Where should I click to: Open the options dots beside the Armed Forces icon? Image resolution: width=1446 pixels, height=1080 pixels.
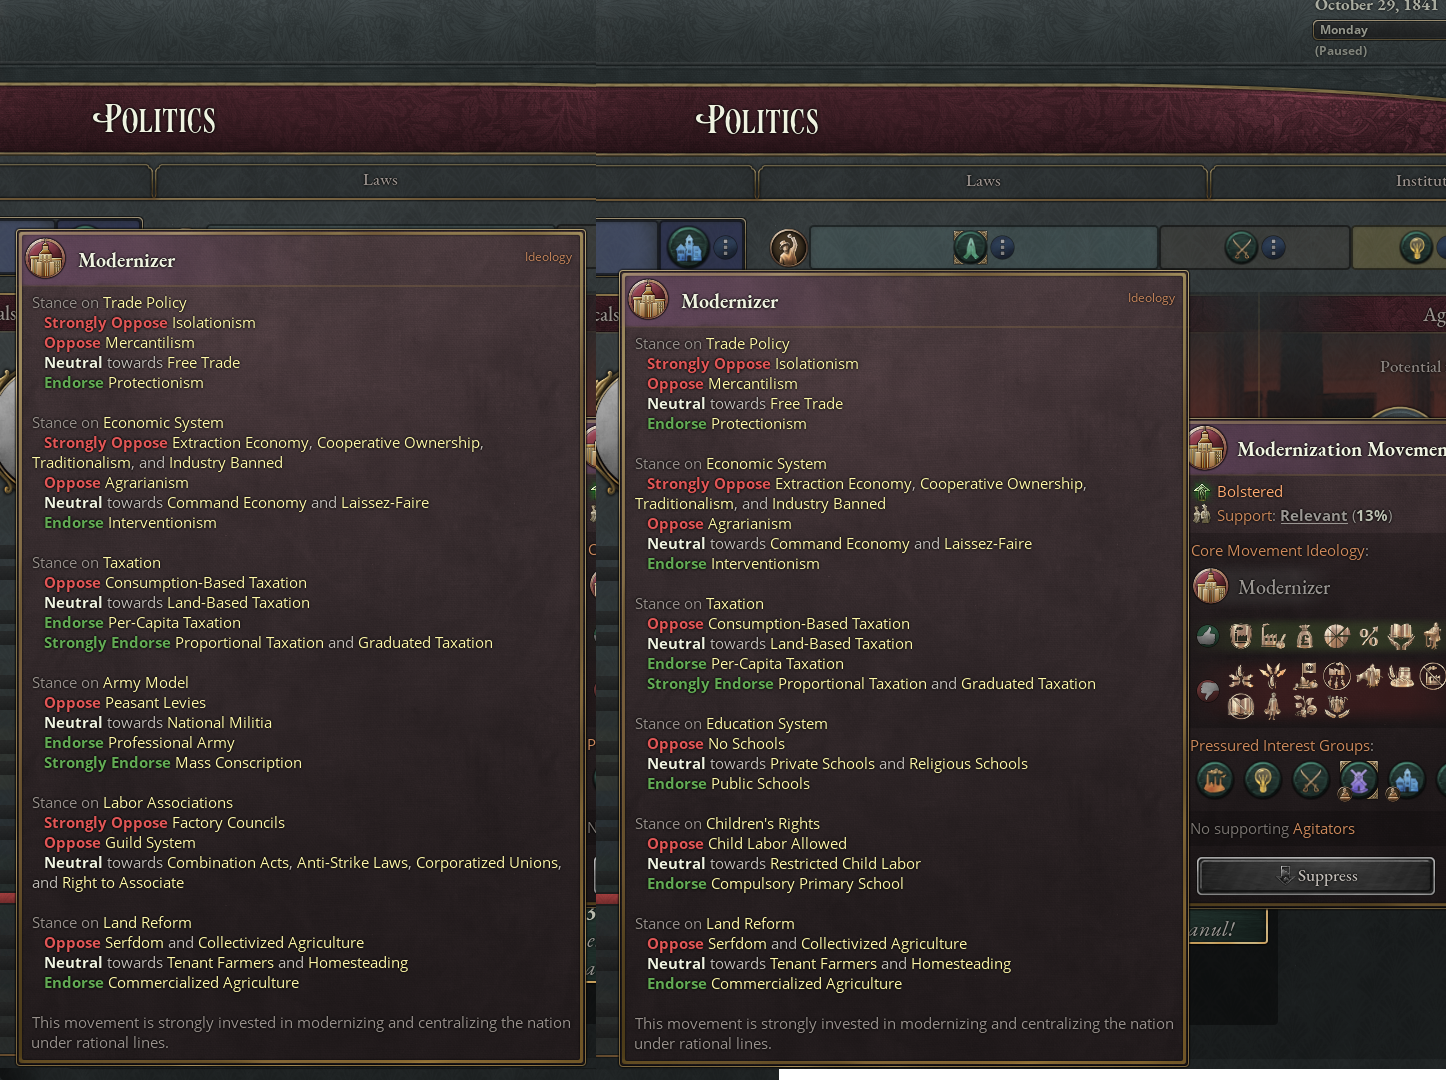[1273, 247]
